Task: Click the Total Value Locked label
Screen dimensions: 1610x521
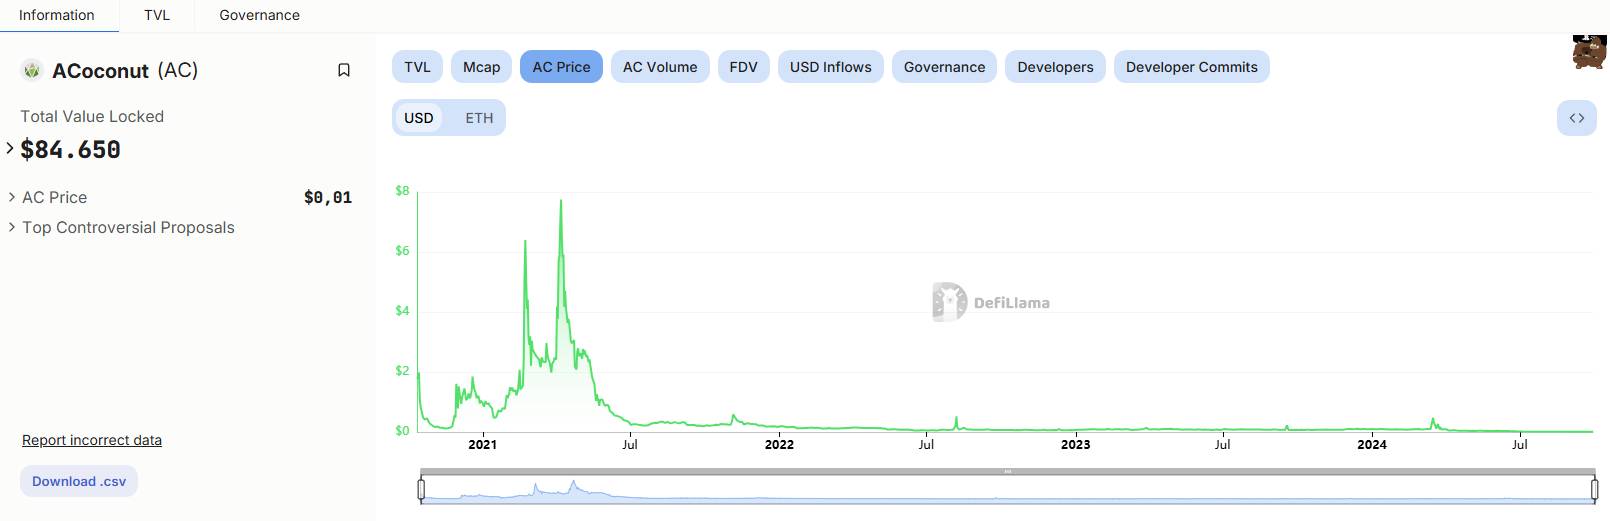Action: coord(92,116)
